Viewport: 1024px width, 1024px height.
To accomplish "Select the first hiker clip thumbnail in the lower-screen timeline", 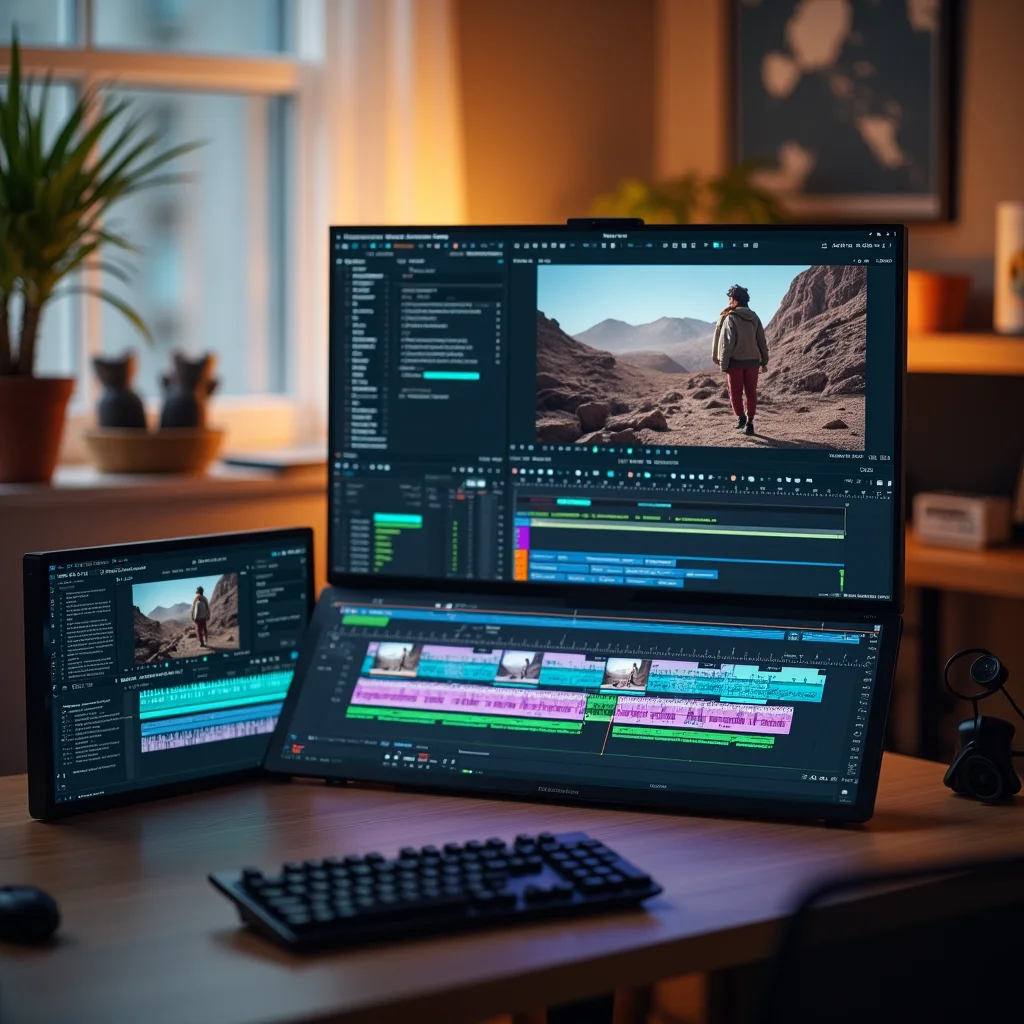I will (x=395, y=658).
